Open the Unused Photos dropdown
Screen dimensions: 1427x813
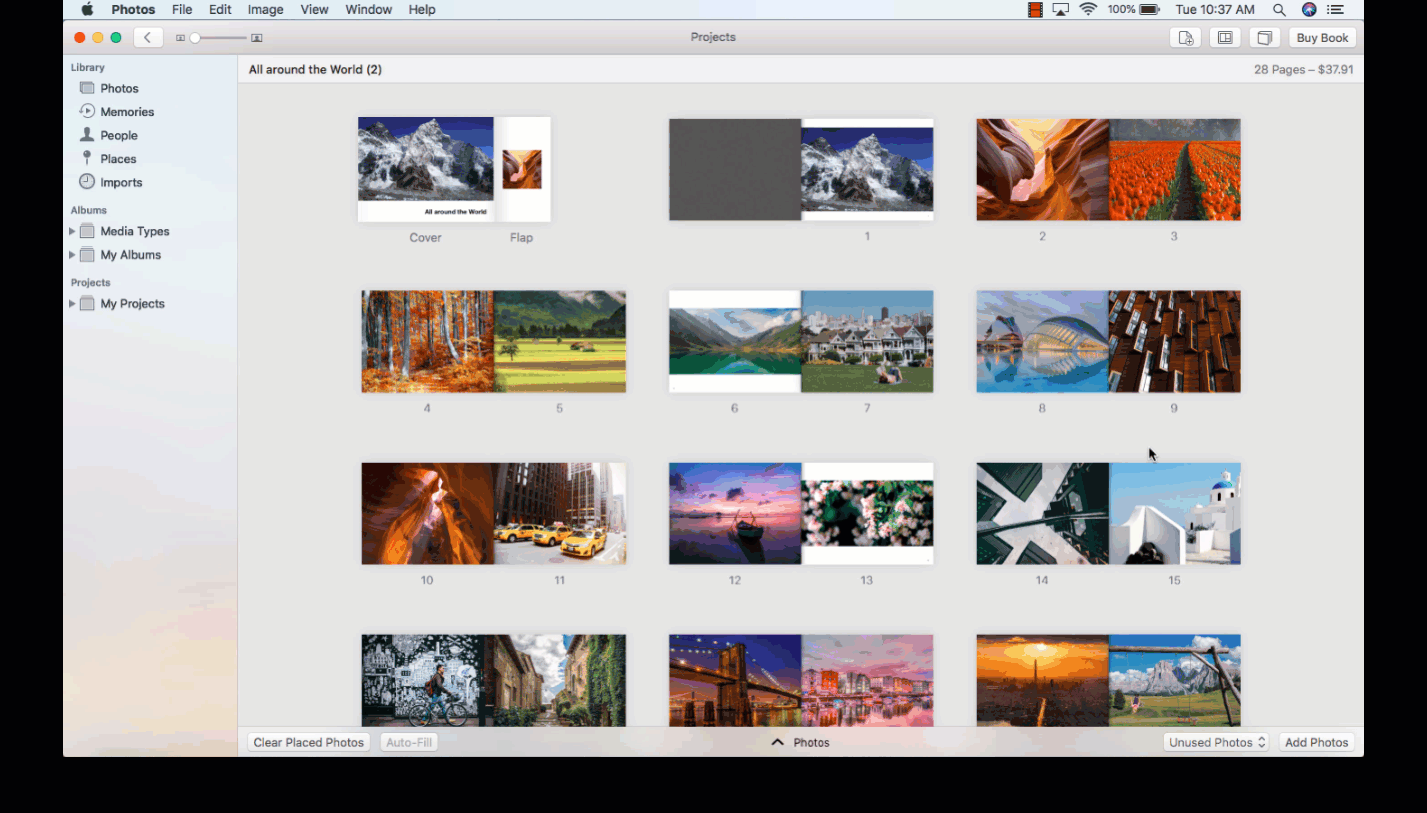click(1216, 742)
